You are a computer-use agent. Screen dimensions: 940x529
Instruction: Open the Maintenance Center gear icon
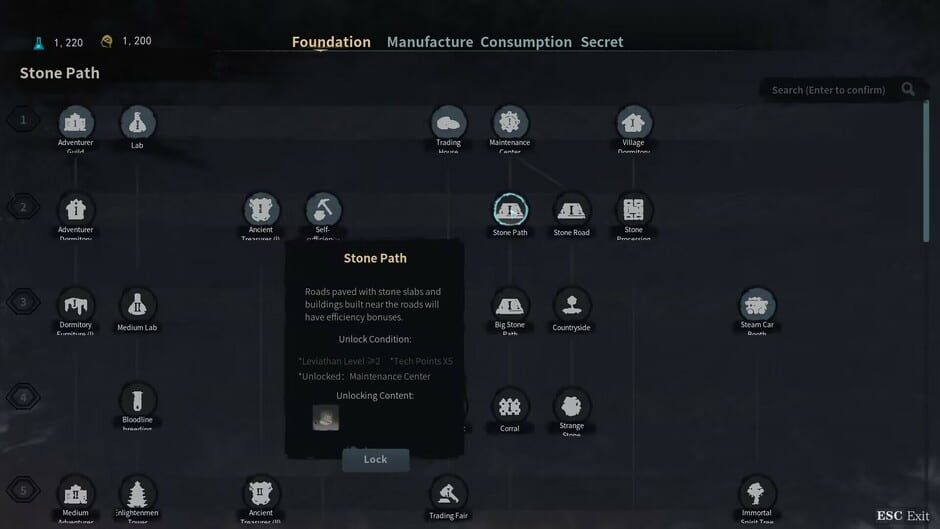pyautogui.click(x=510, y=123)
